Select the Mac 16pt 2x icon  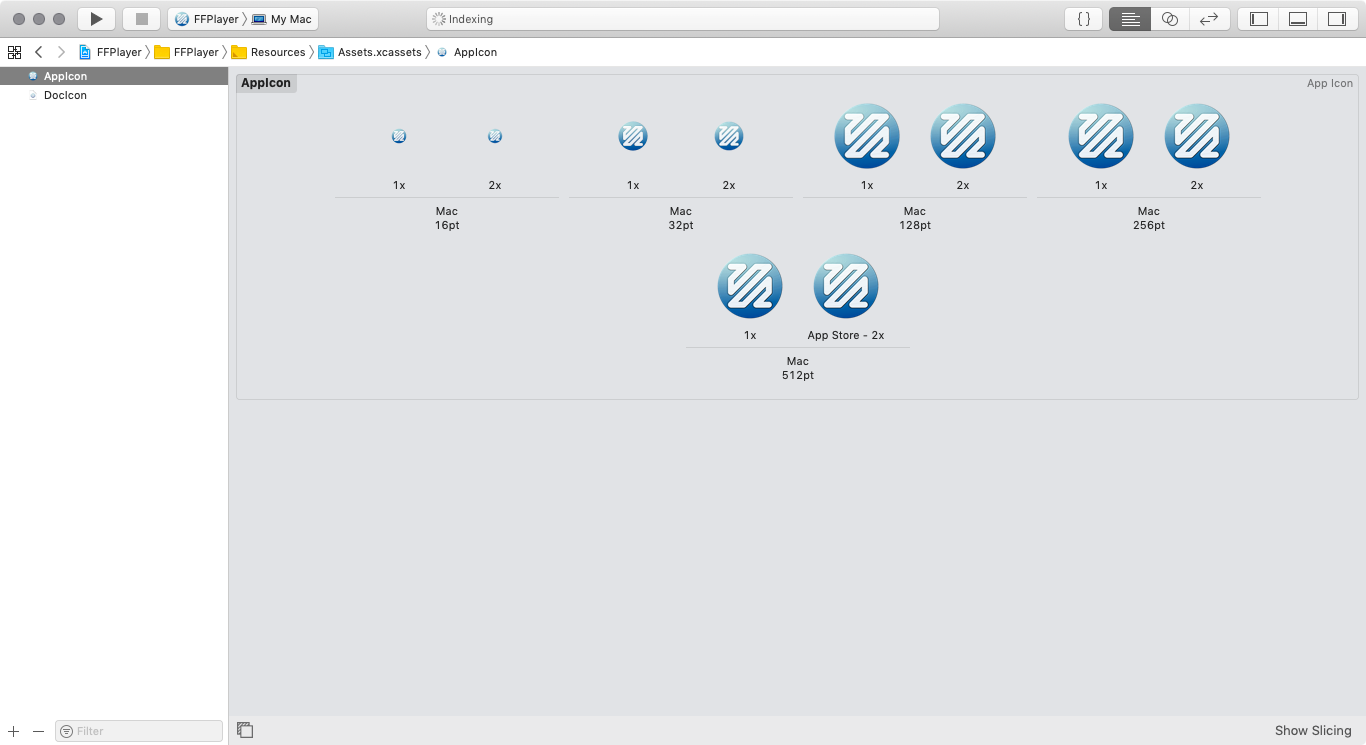(495, 136)
